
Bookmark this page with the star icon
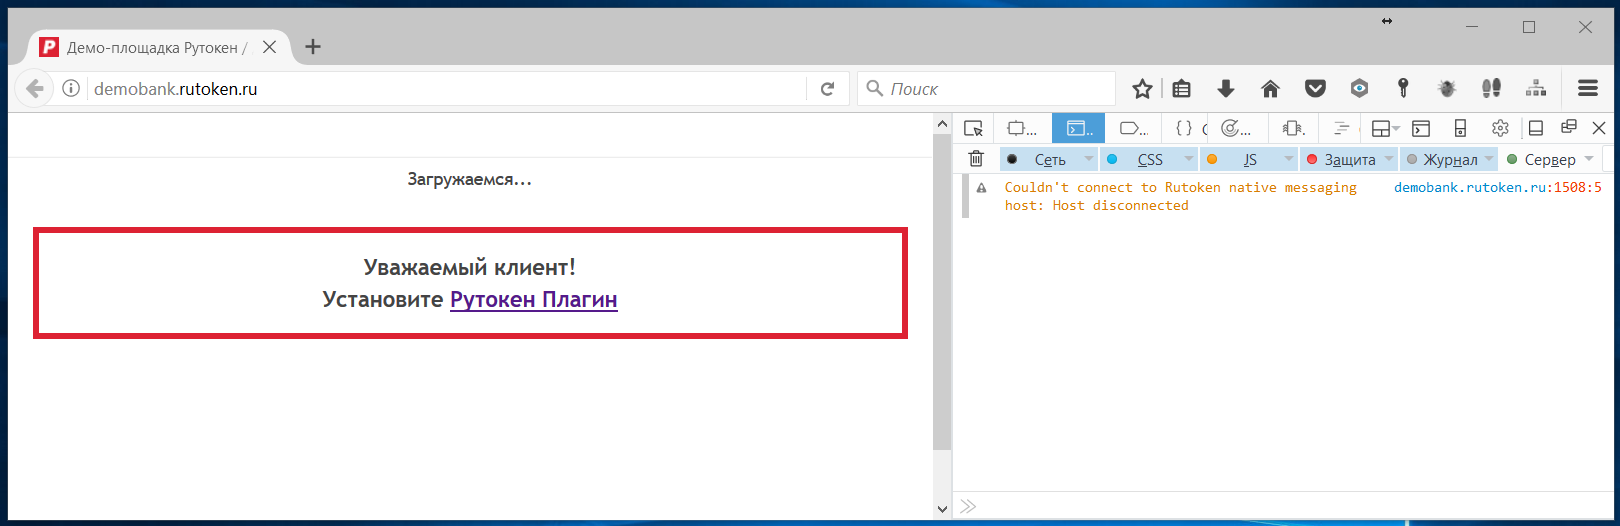pyautogui.click(x=1142, y=89)
